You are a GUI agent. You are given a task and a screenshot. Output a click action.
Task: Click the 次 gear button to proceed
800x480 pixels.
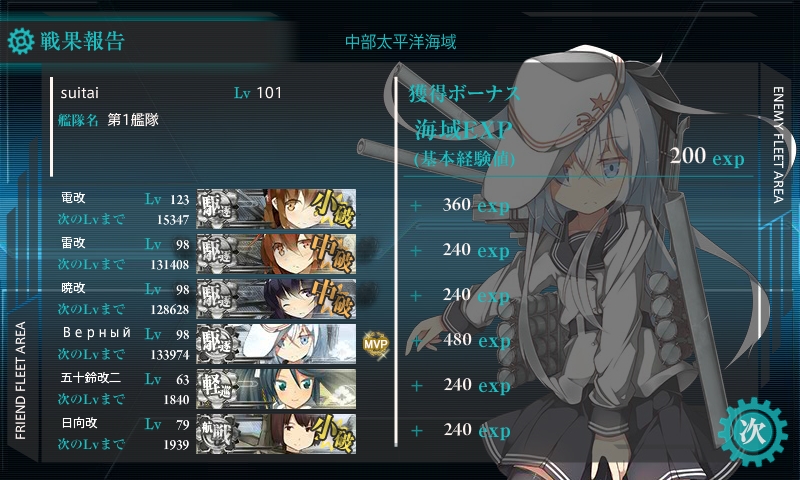click(753, 432)
